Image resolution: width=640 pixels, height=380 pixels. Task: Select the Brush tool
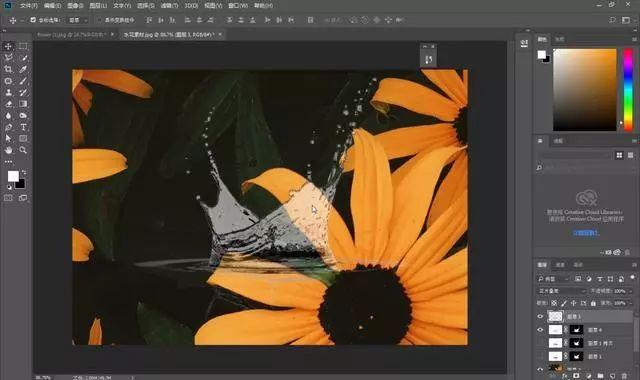23,81
